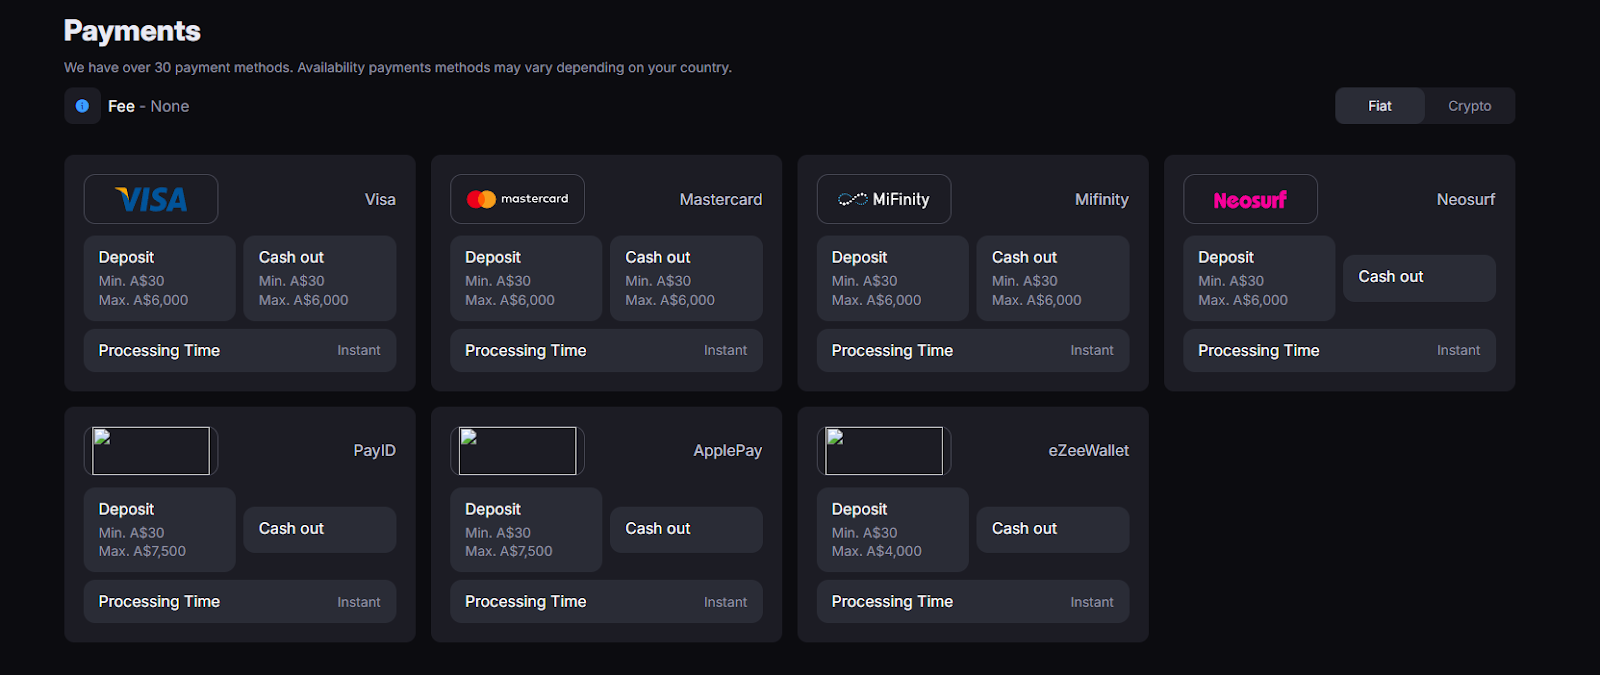Viewport: 1600px width, 675px height.
Task: Select the Mifinity Deposit box
Action: click(893, 278)
